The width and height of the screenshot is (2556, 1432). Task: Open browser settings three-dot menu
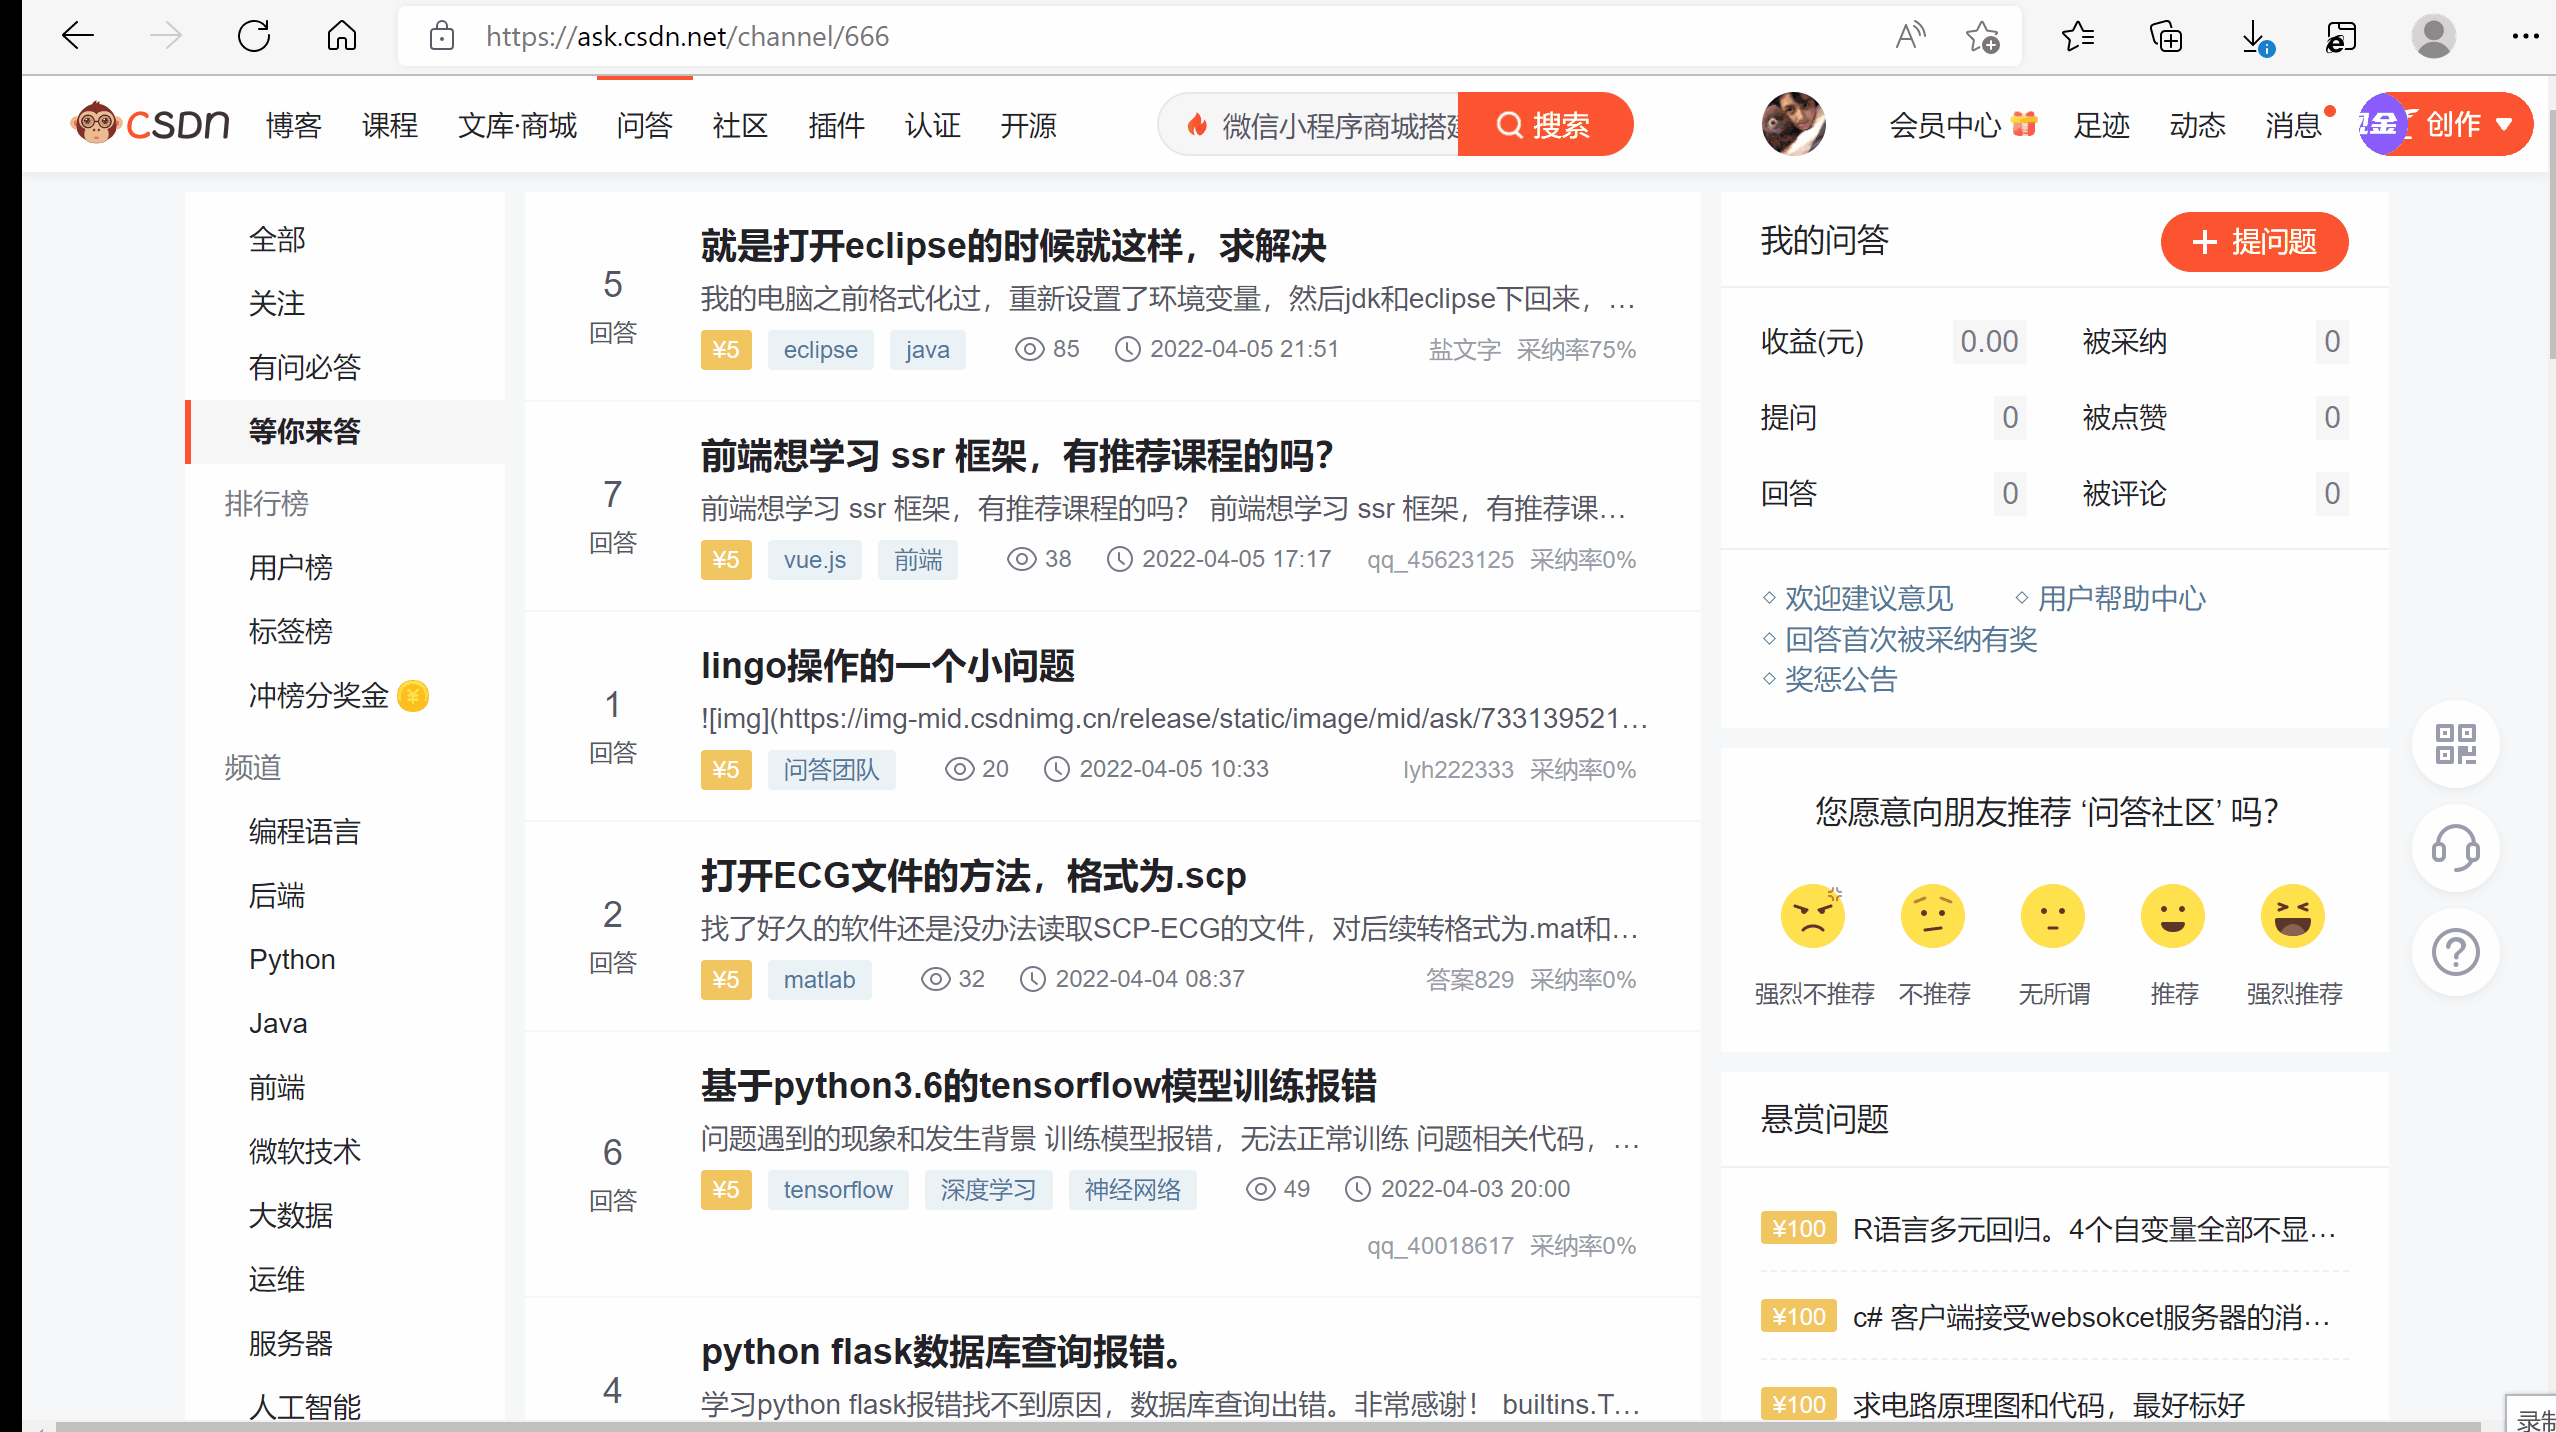click(x=2525, y=37)
